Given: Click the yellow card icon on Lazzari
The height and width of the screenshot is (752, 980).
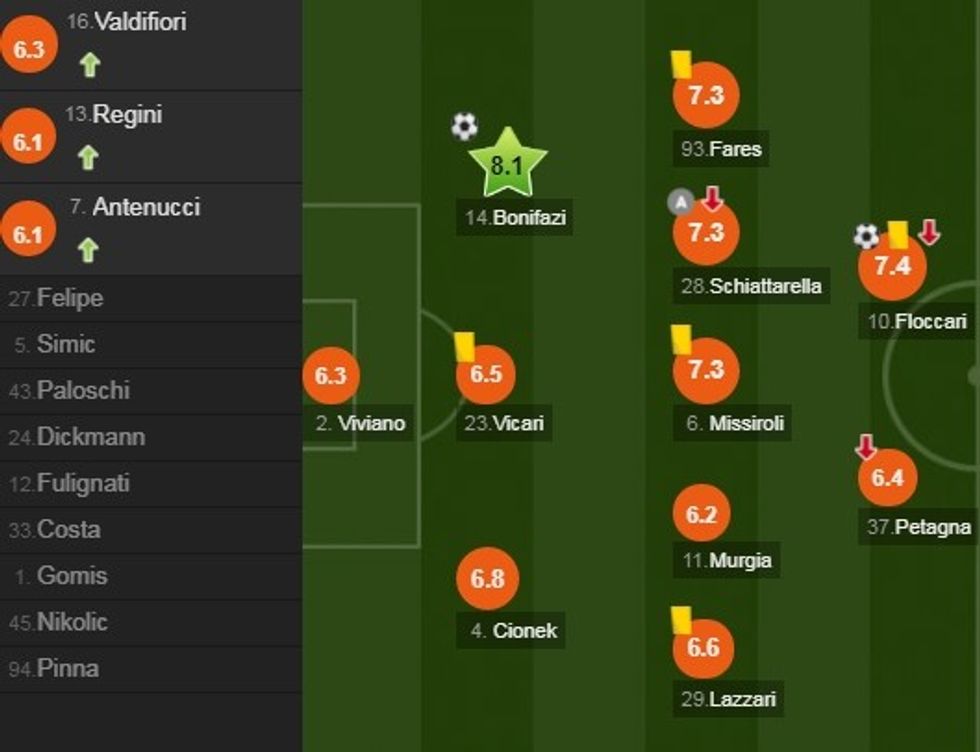Looking at the screenshot, I should coord(682,619).
